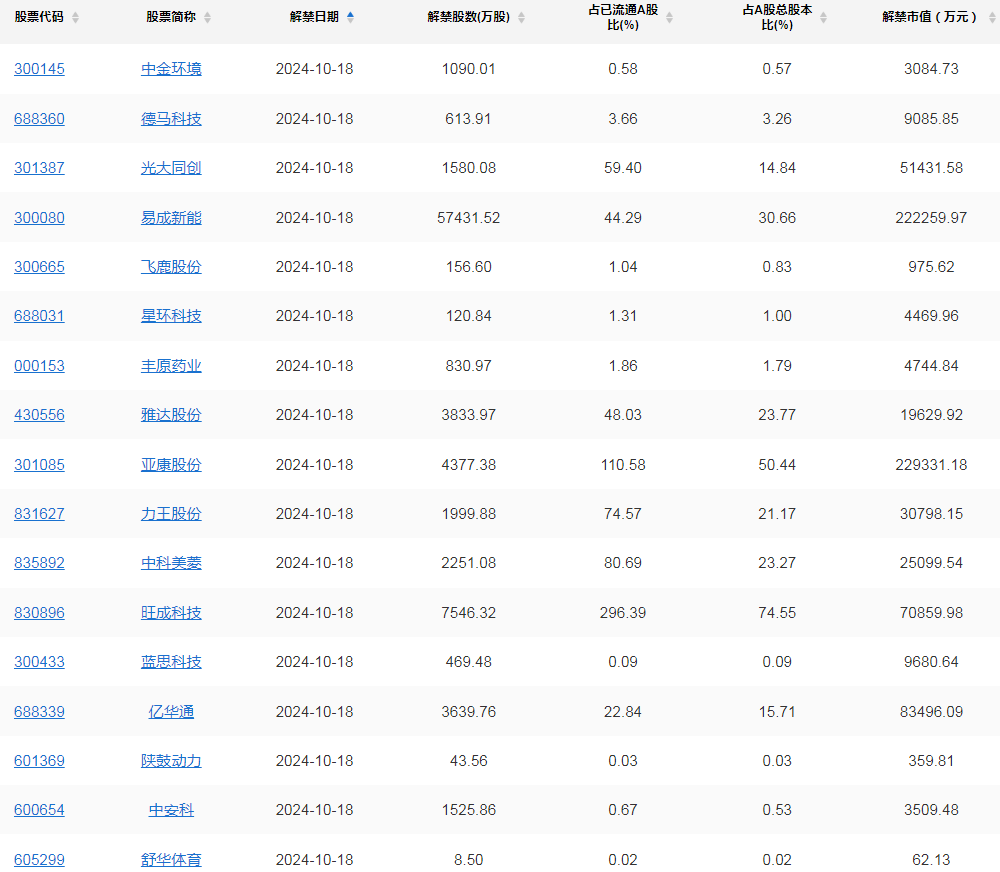Open stock code 301387 link
The width and height of the screenshot is (1000, 872).
[x=40, y=168]
